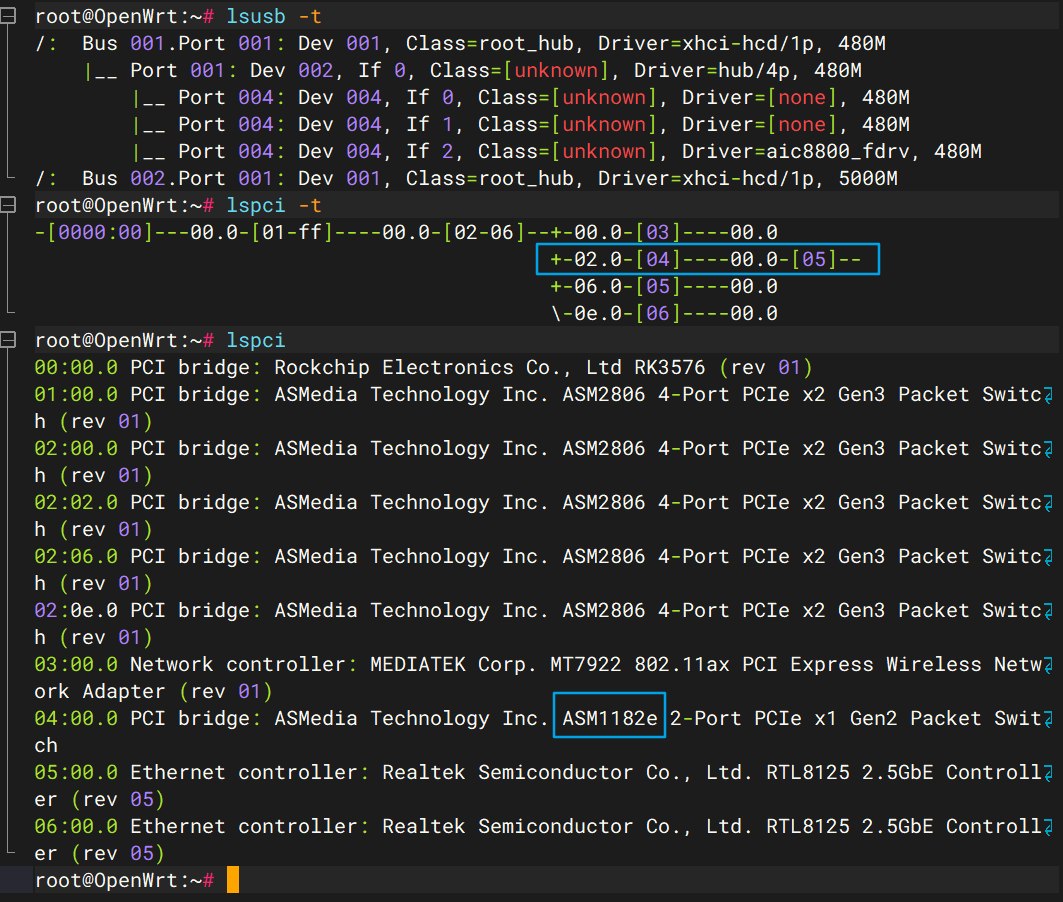Click the line-wrap arrow on the 06:00.0 line

1048,827
